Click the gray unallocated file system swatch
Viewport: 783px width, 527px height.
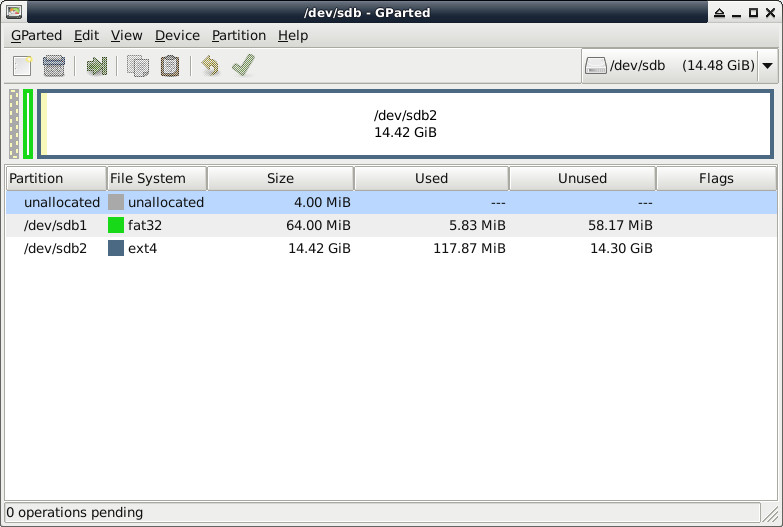click(x=116, y=202)
